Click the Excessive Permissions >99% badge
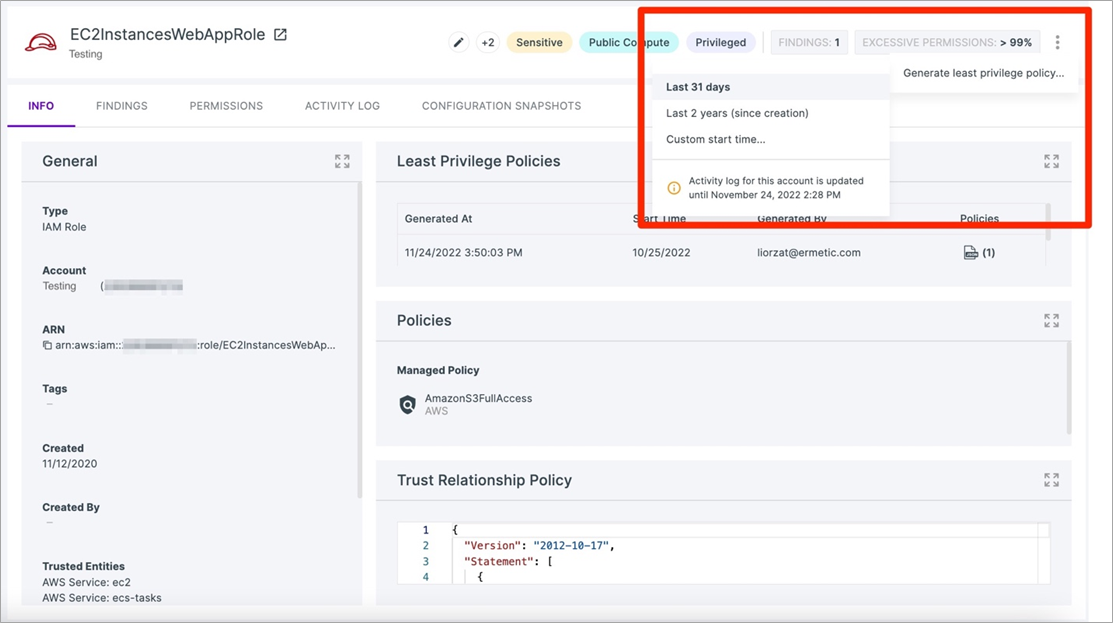 (x=947, y=42)
